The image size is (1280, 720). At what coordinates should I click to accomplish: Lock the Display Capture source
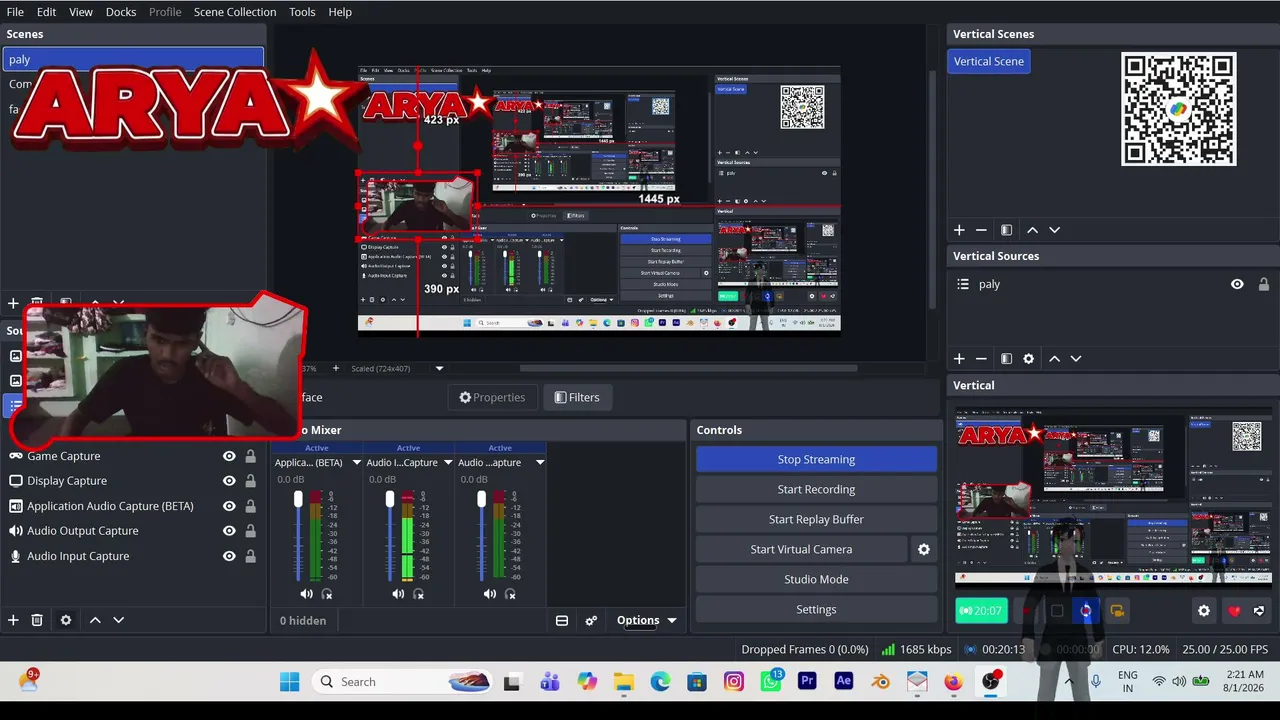(250, 481)
